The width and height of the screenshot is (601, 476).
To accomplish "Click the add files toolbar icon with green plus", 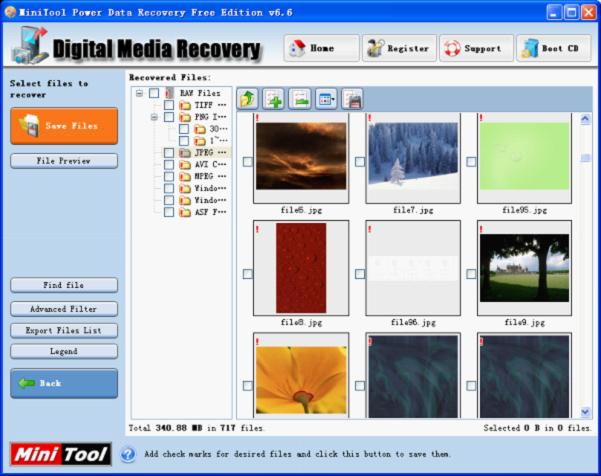I will tap(273, 99).
